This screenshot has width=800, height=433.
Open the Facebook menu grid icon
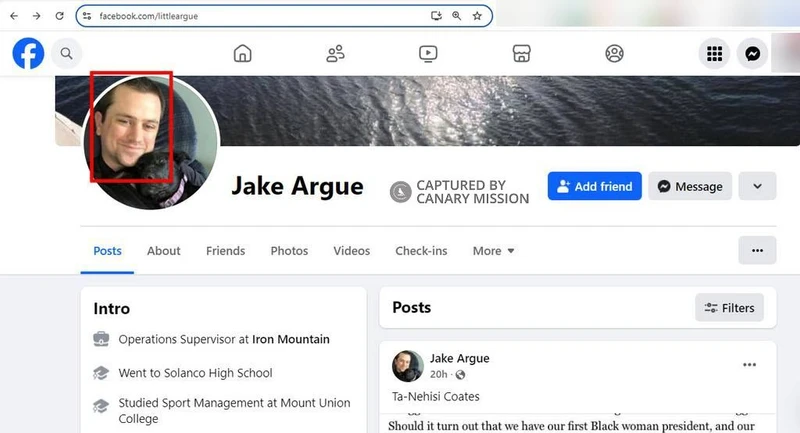pyautogui.click(x=714, y=54)
